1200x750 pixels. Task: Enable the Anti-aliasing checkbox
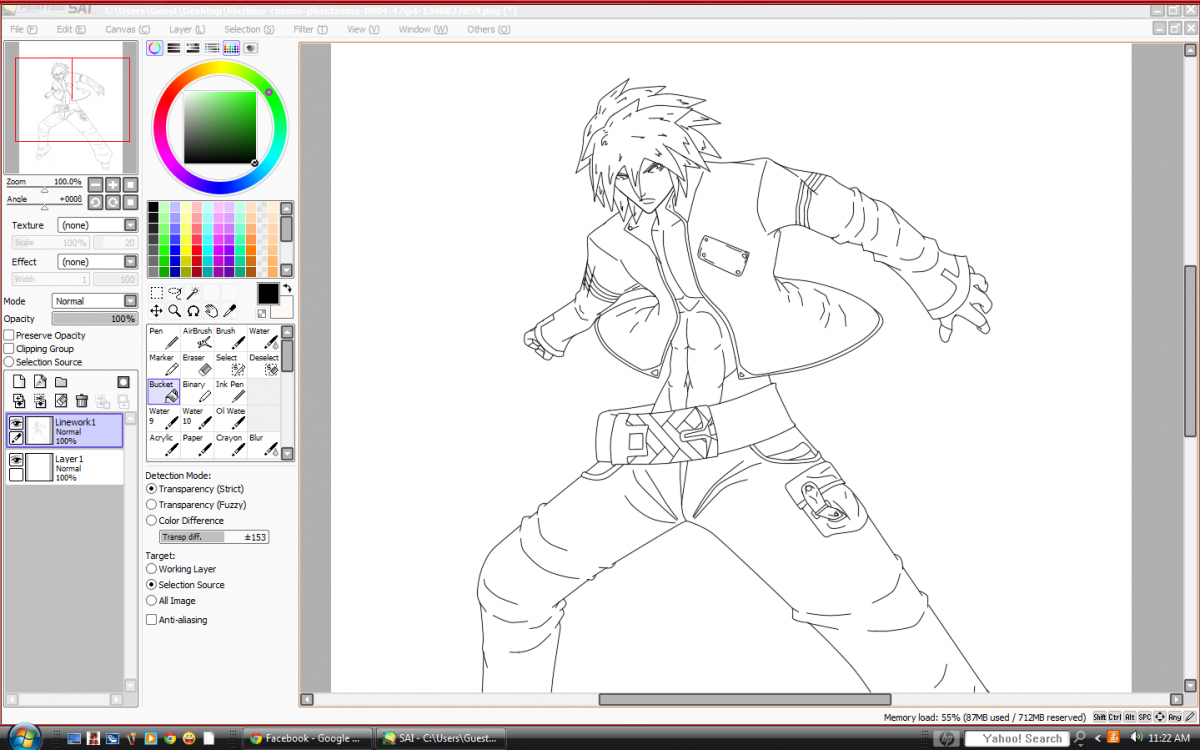tap(151, 620)
